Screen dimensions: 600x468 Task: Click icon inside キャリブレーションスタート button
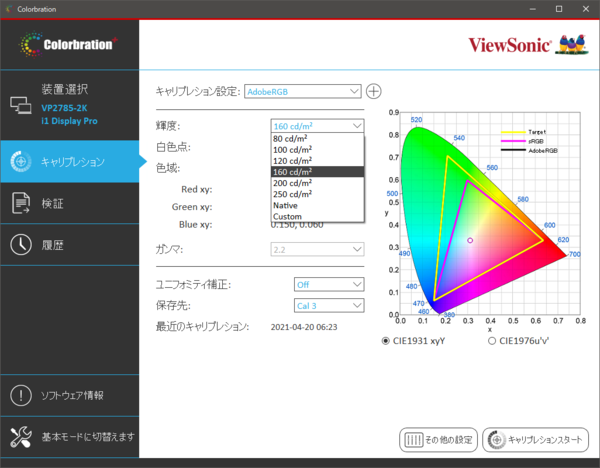[497, 440]
